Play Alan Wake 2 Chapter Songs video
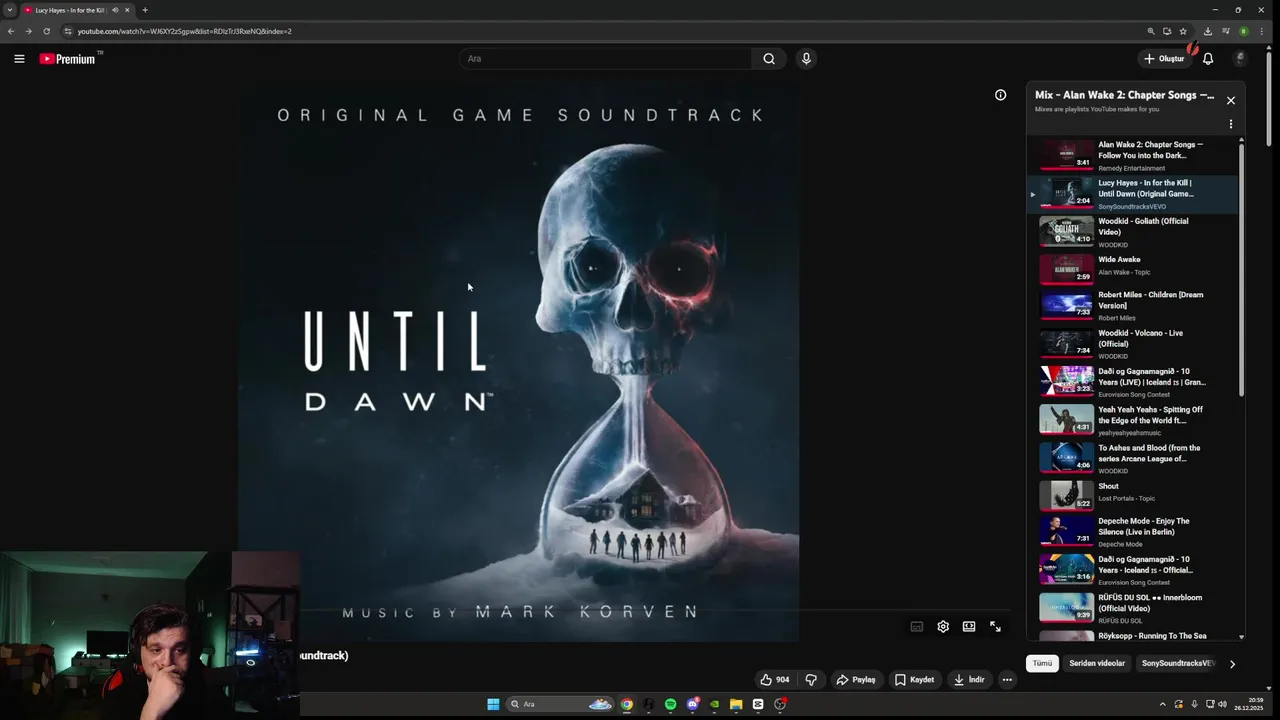 [1134, 155]
